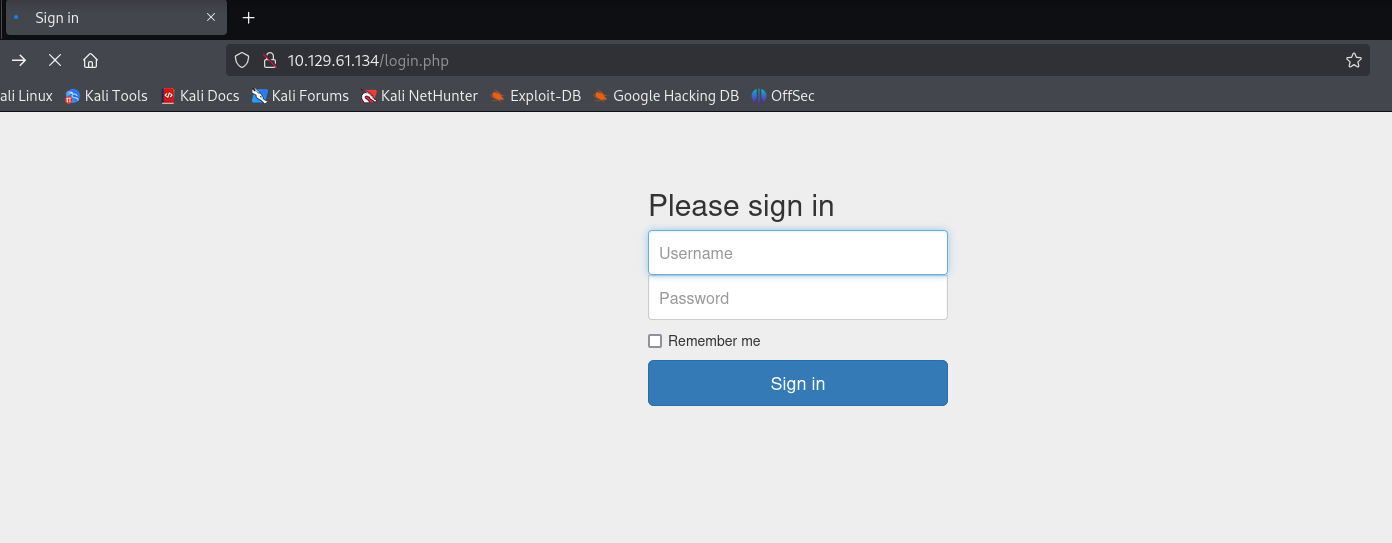1392x543 pixels.
Task: Open Kali NetHunter bookmark
Action: 419,96
